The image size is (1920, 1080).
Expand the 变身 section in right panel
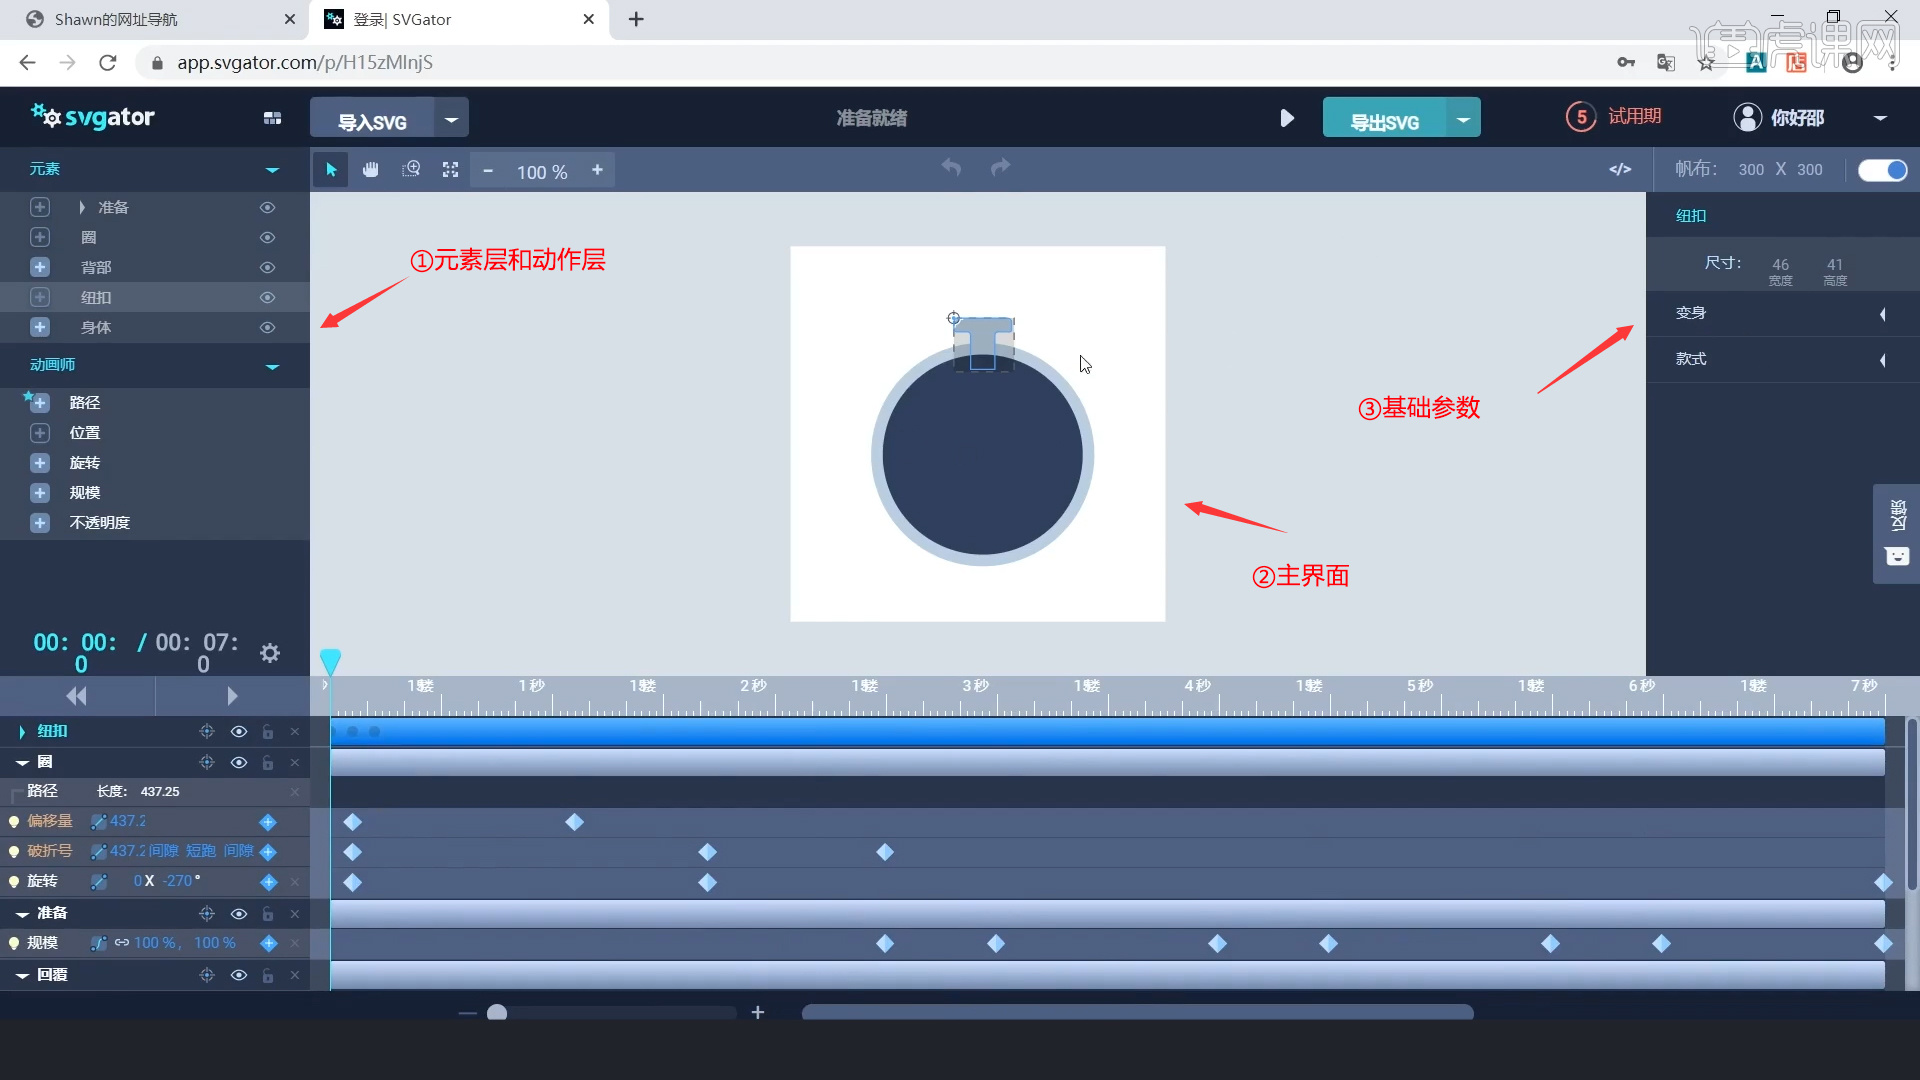pyautogui.click(x=1884, y=314)
